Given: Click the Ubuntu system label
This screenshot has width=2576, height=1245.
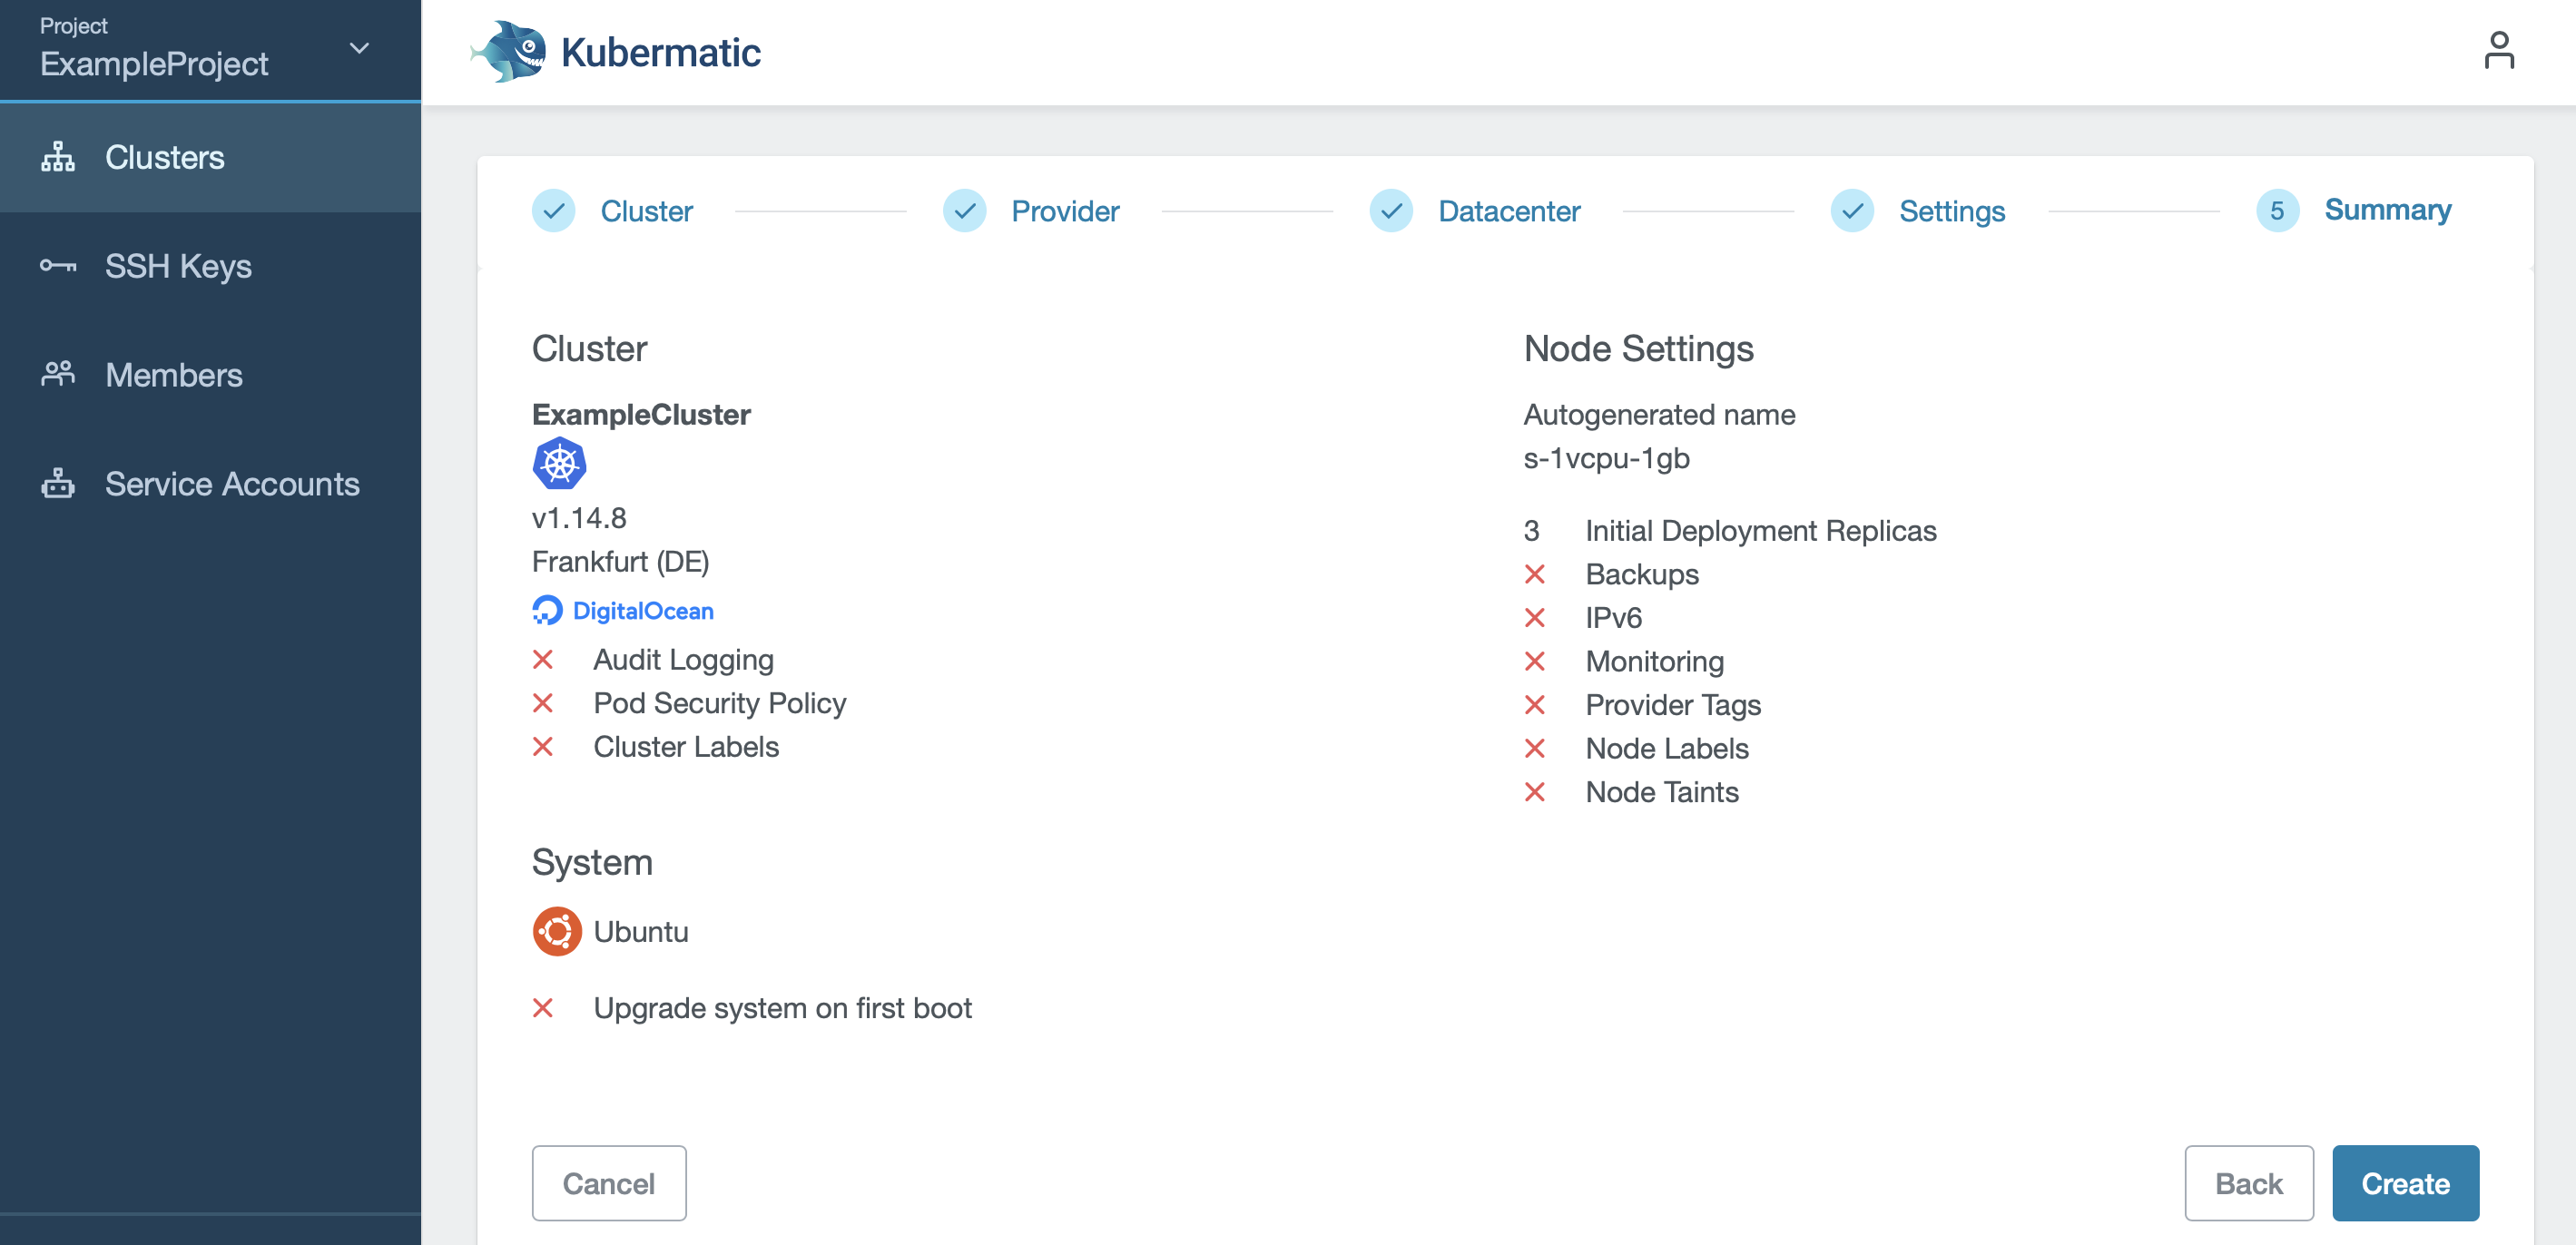Looking at the screenshot, I should click(x=641, y=932).
